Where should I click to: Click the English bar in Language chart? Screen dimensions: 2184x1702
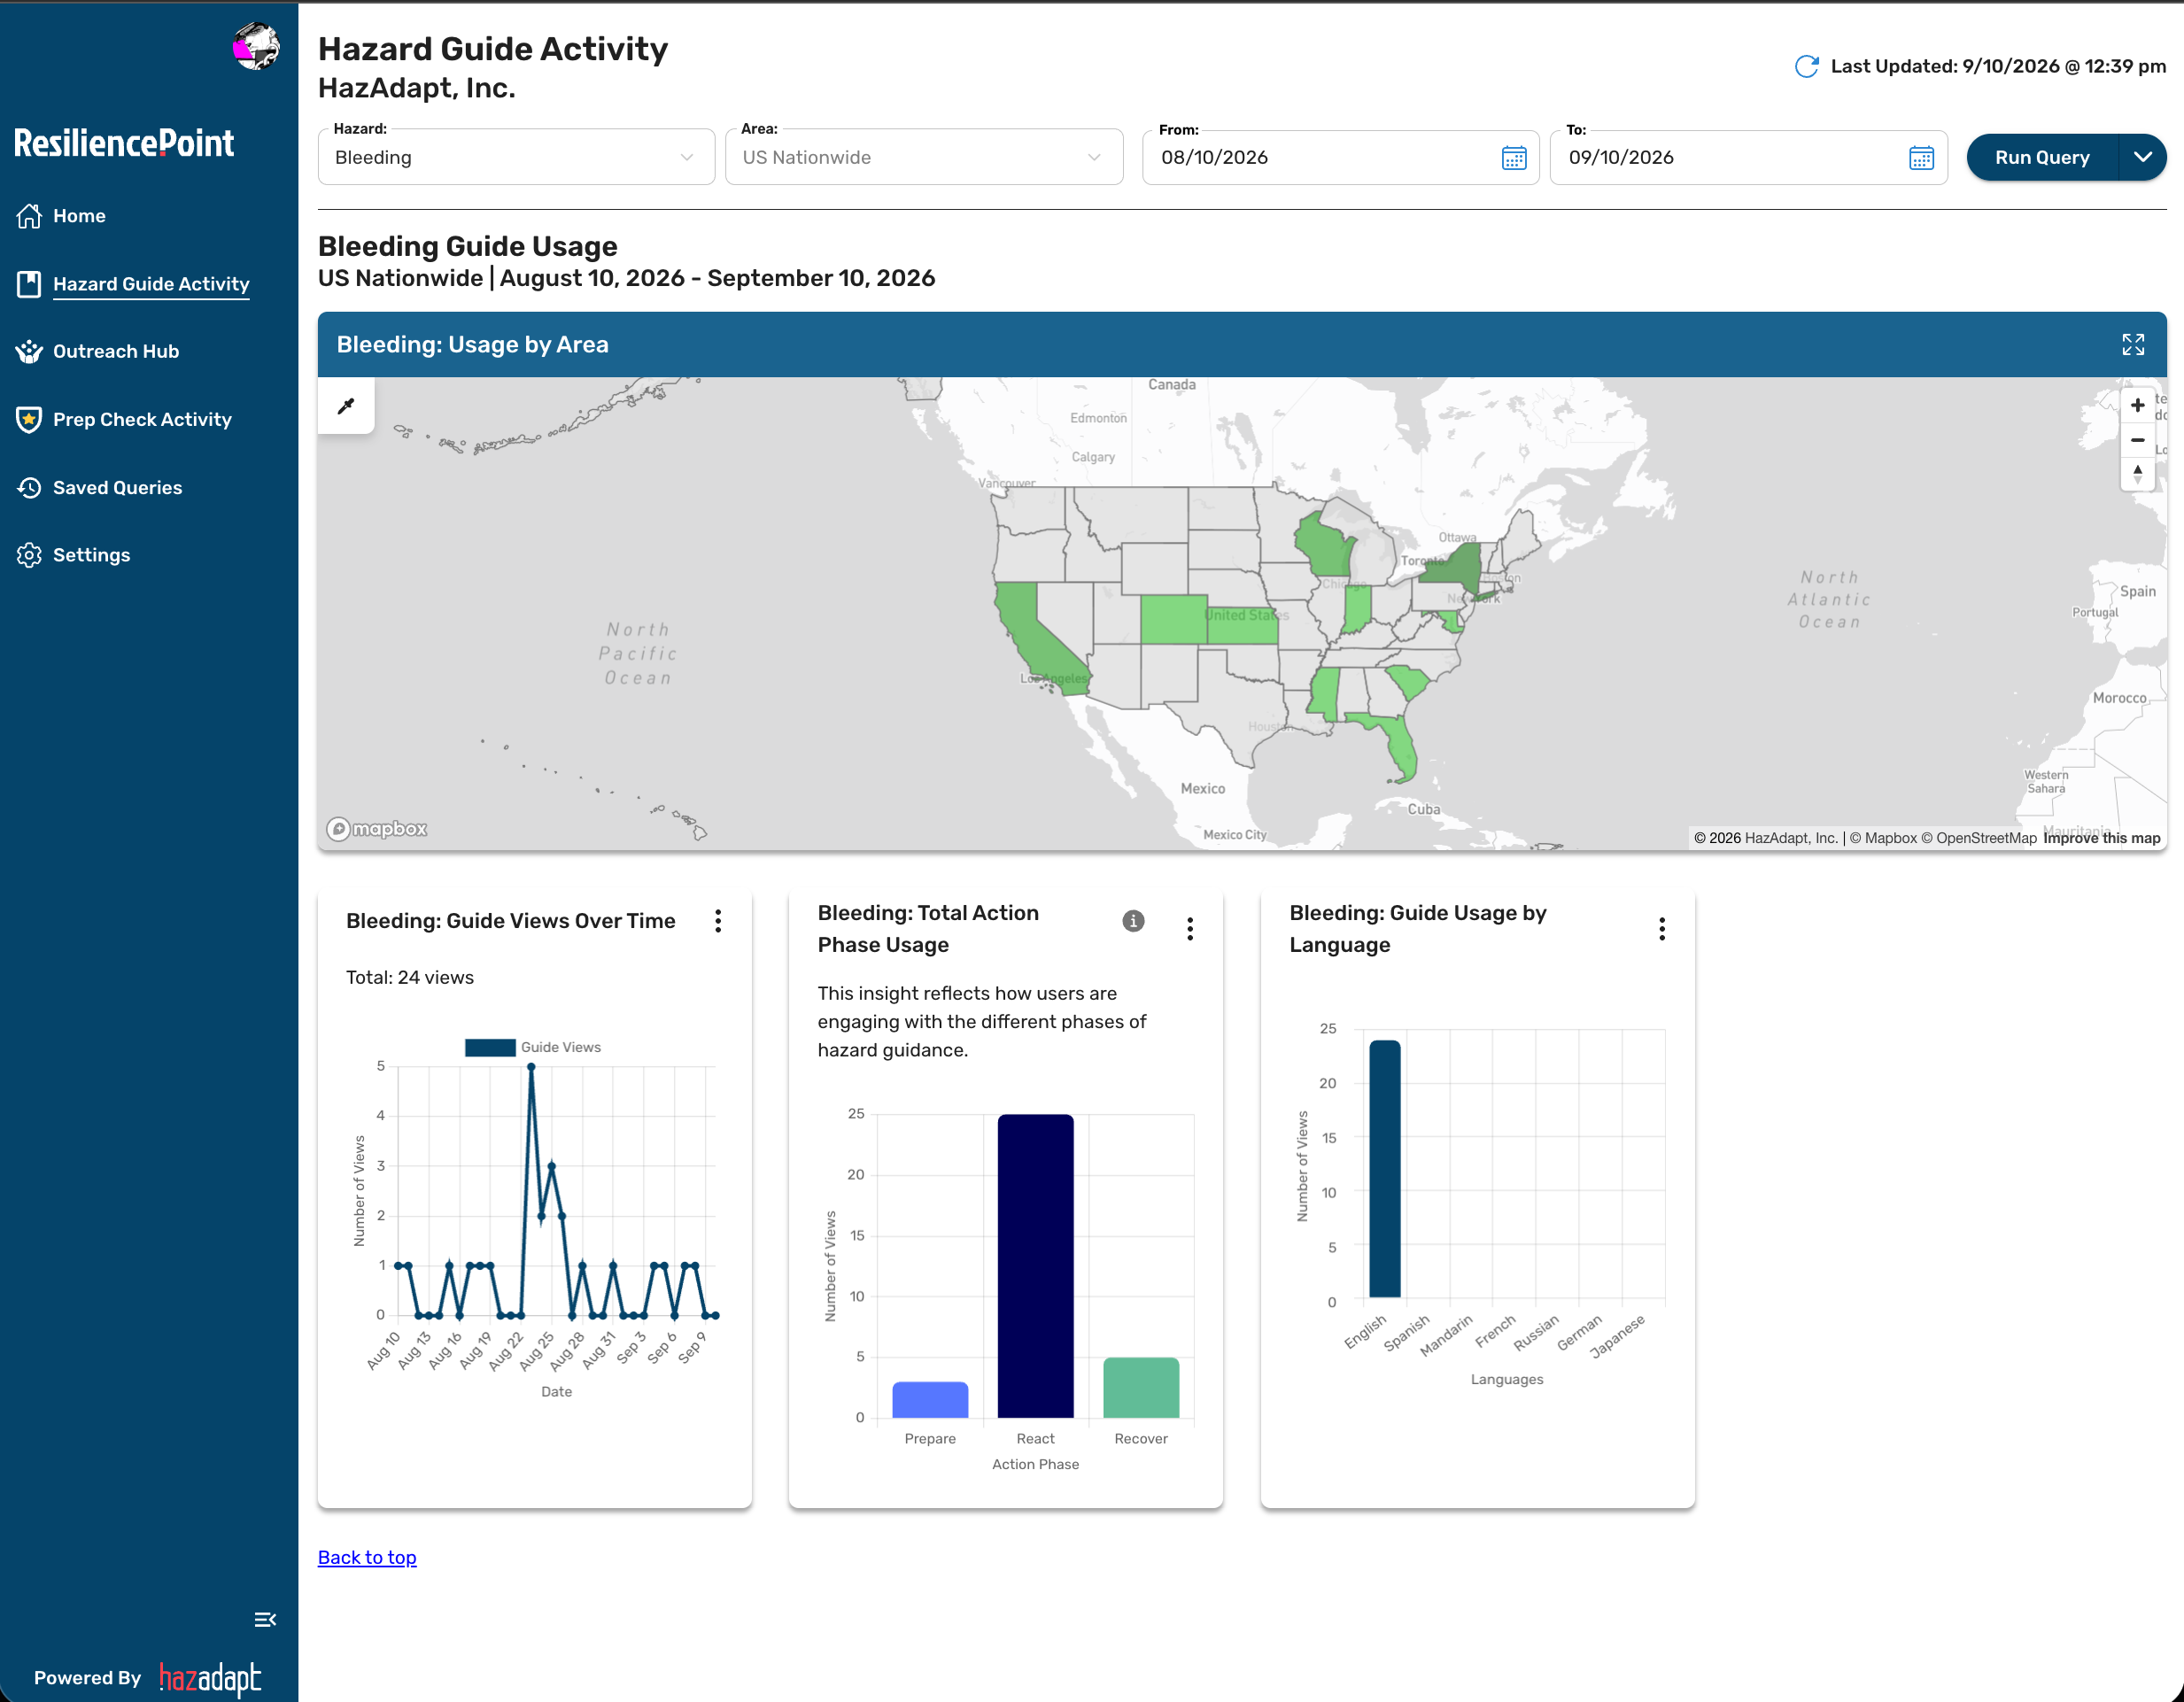pyautogui.click(x=1384, y=1169)
